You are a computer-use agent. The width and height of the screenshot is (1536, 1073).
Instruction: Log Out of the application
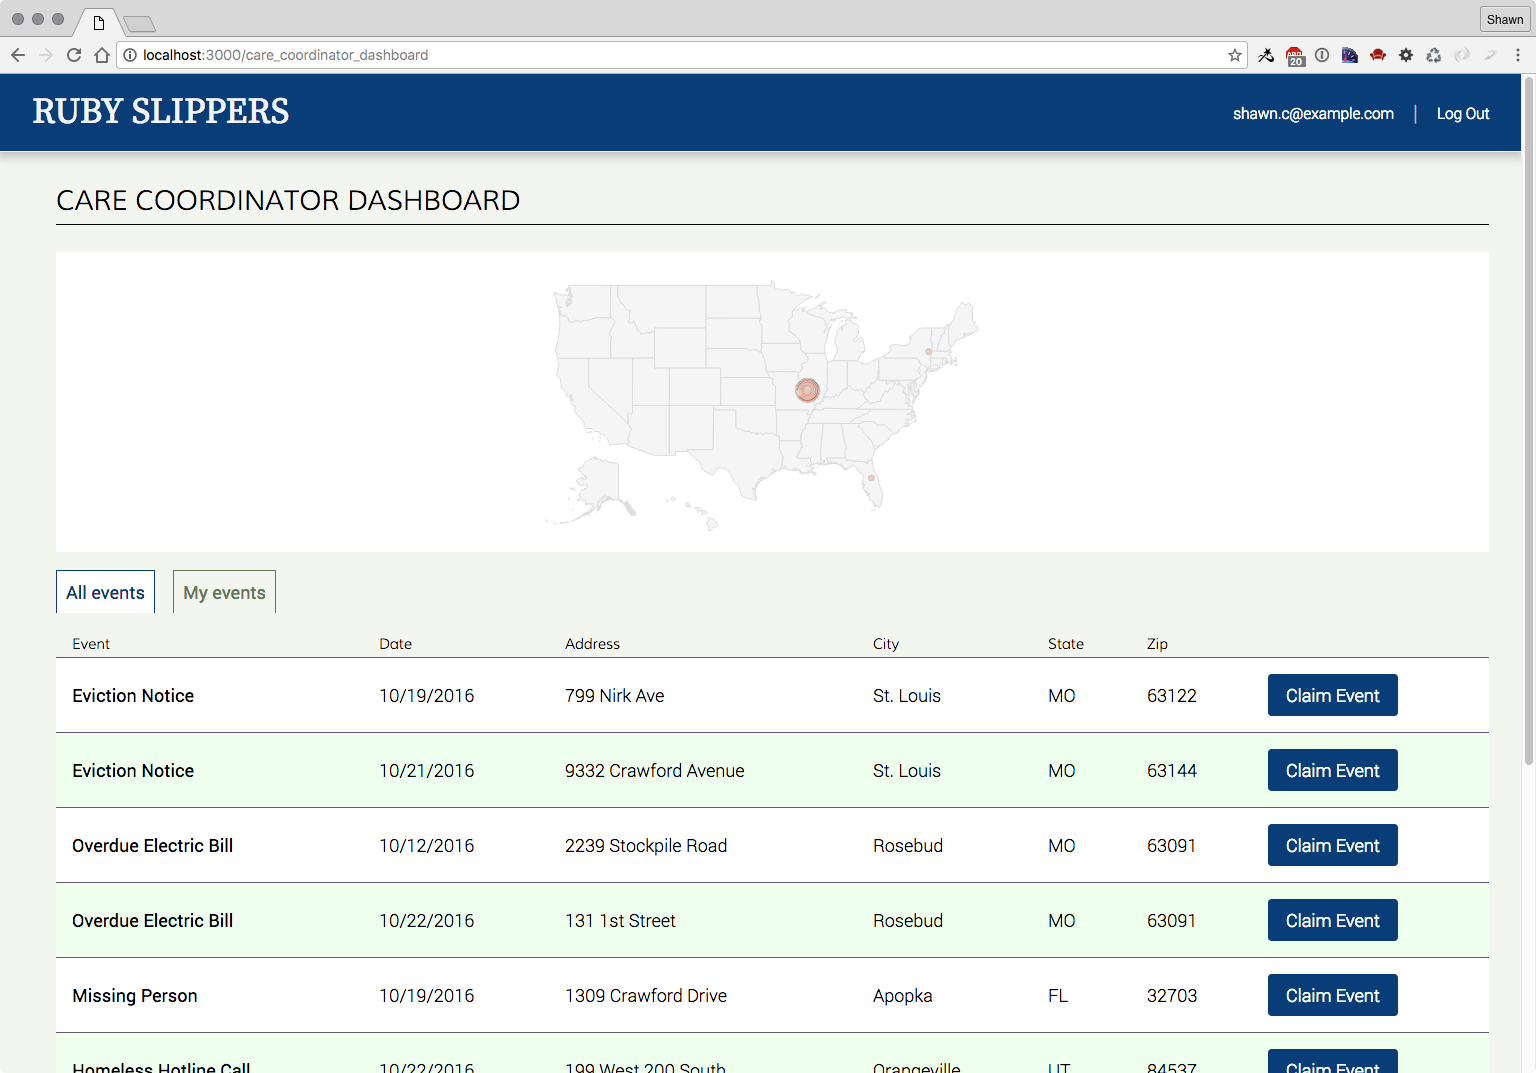click(1463, 113)
